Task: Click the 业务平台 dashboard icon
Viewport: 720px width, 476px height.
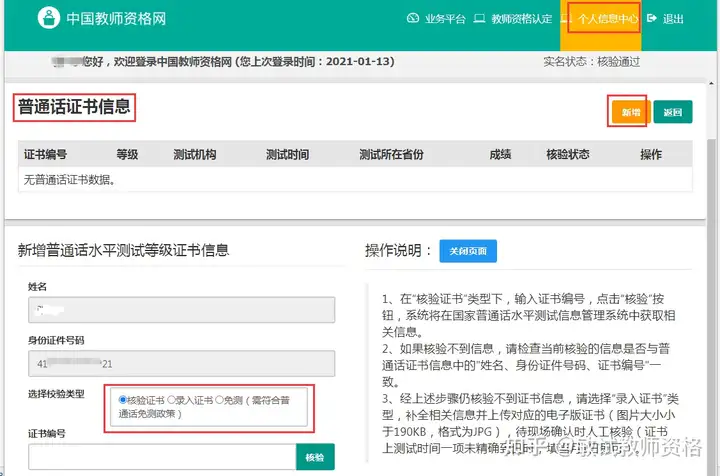Action: coord(413,18)
